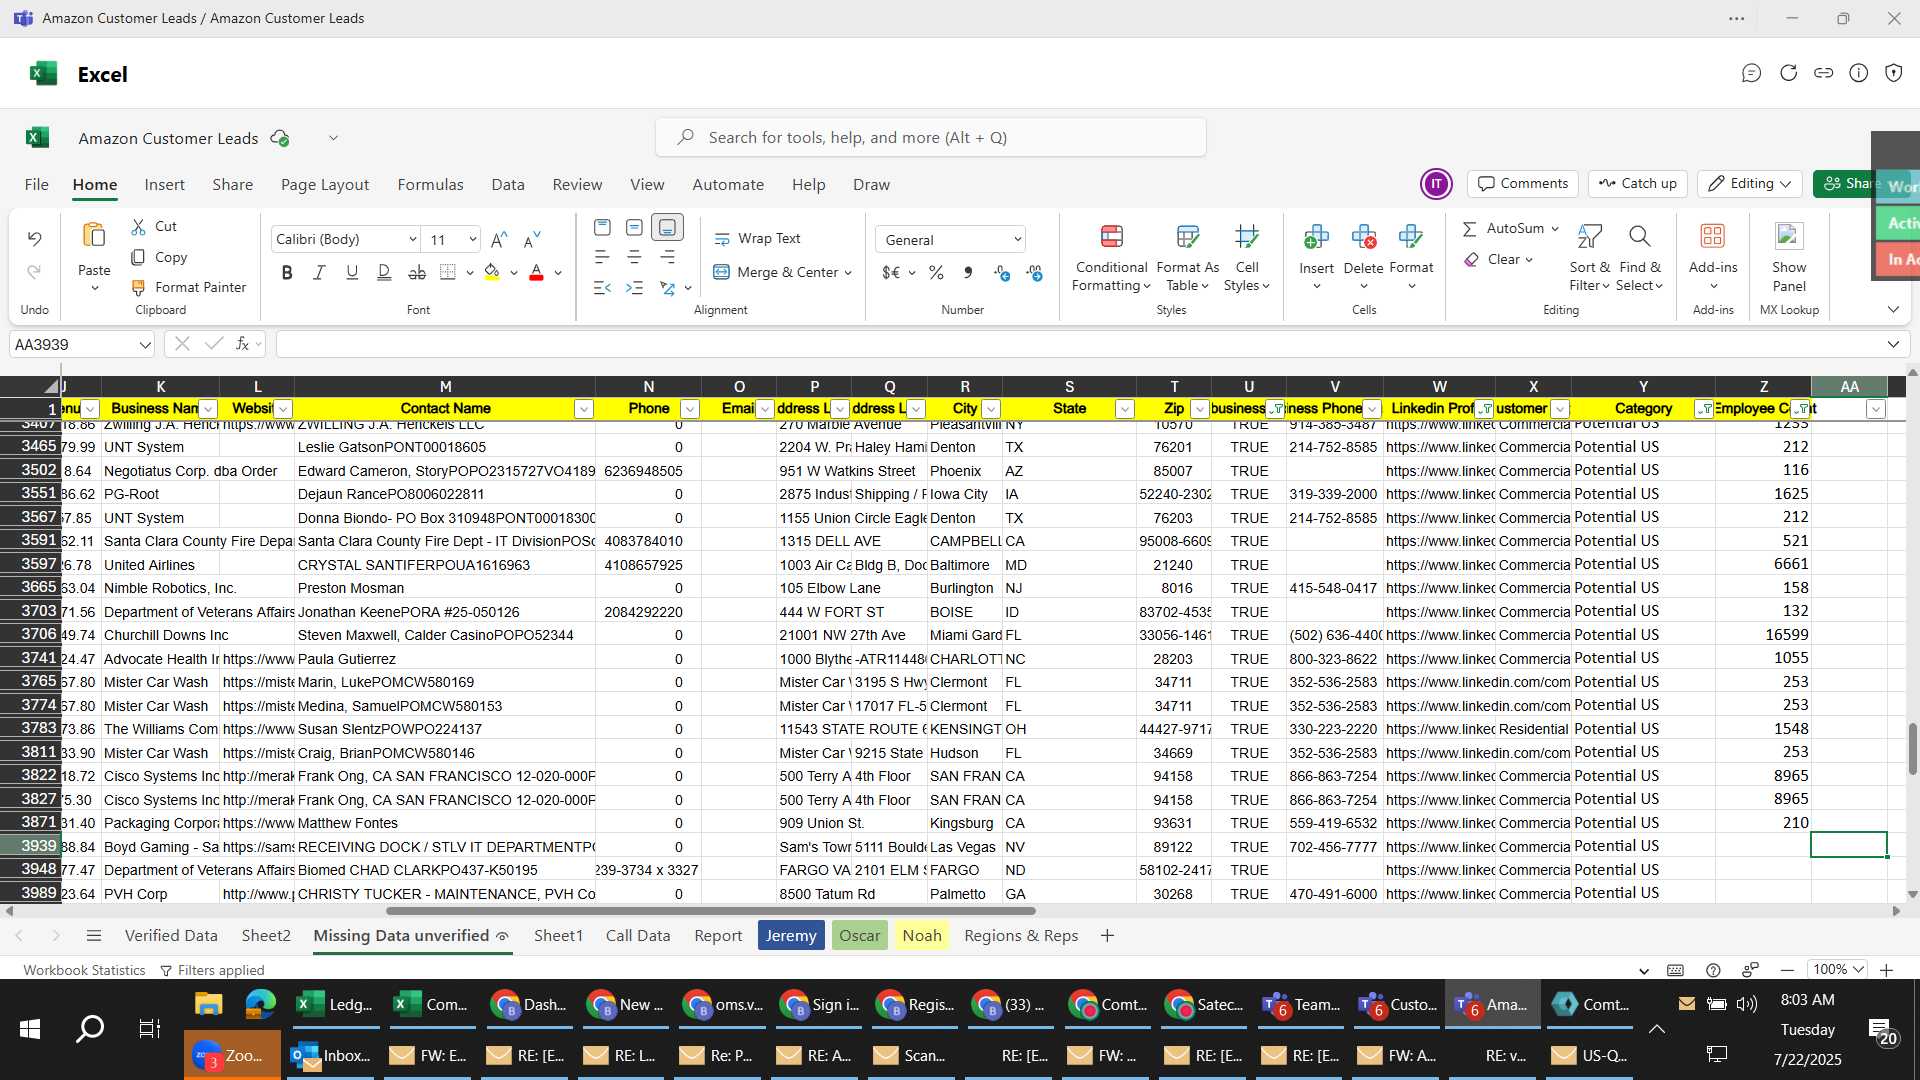Center text horizontally
The height and width of the screenshot is (1080, 1920).
click(x=634, y=258)
